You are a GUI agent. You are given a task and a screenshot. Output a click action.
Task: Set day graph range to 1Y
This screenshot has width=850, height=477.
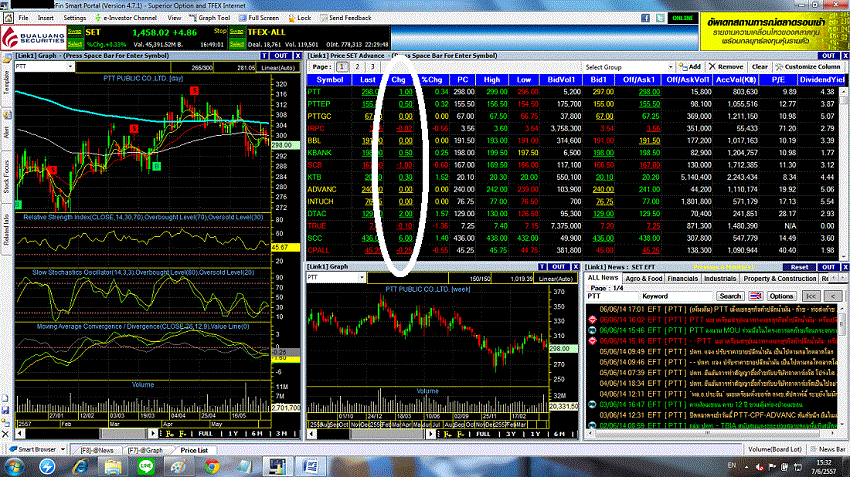(x=233, y=434)
